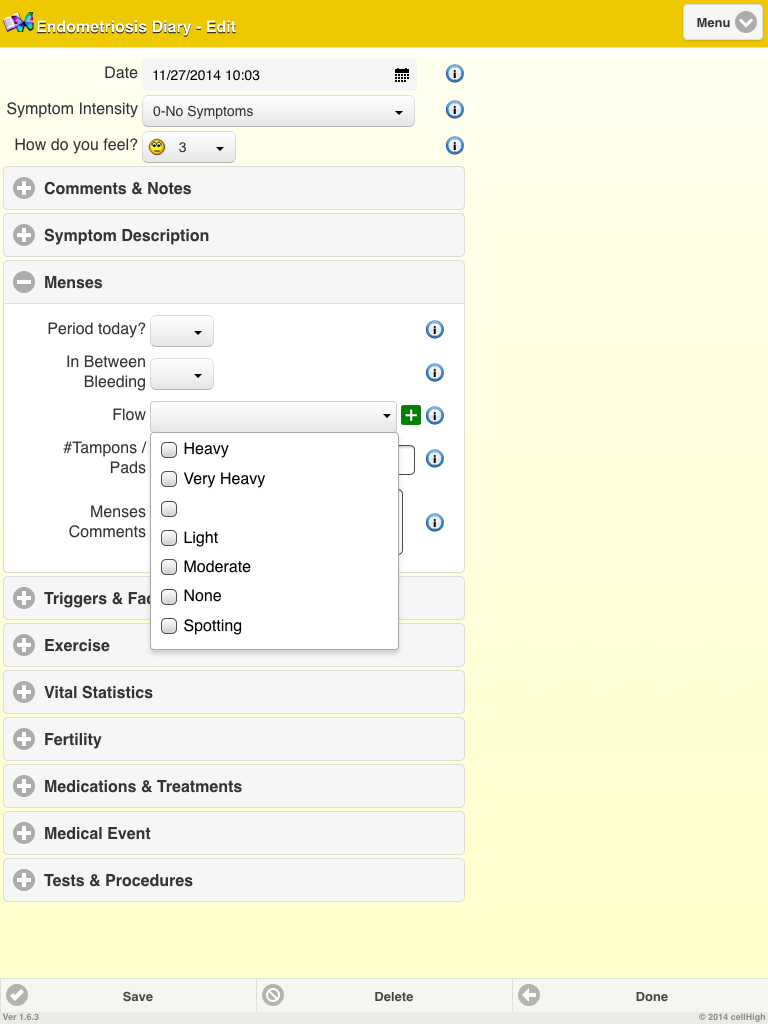
Task: Check the None flow option
Action: pos(169,596)
